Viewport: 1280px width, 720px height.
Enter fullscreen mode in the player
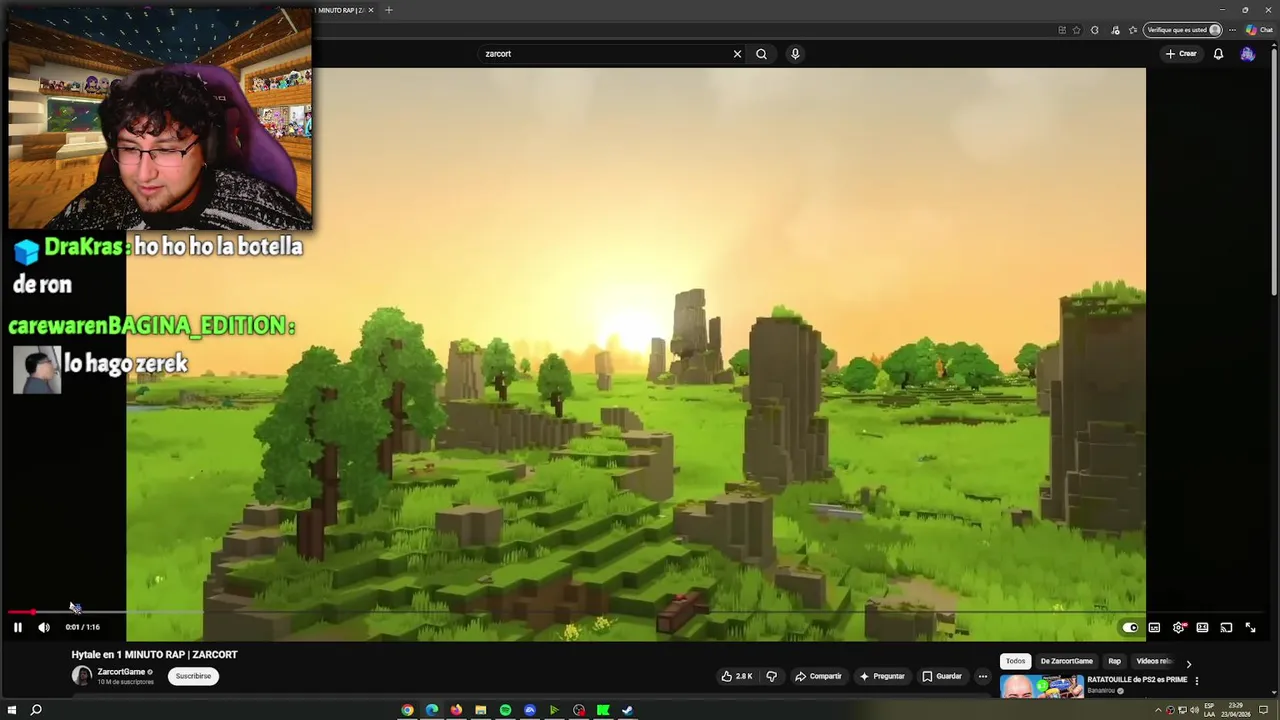click(x=1250, y=627)
